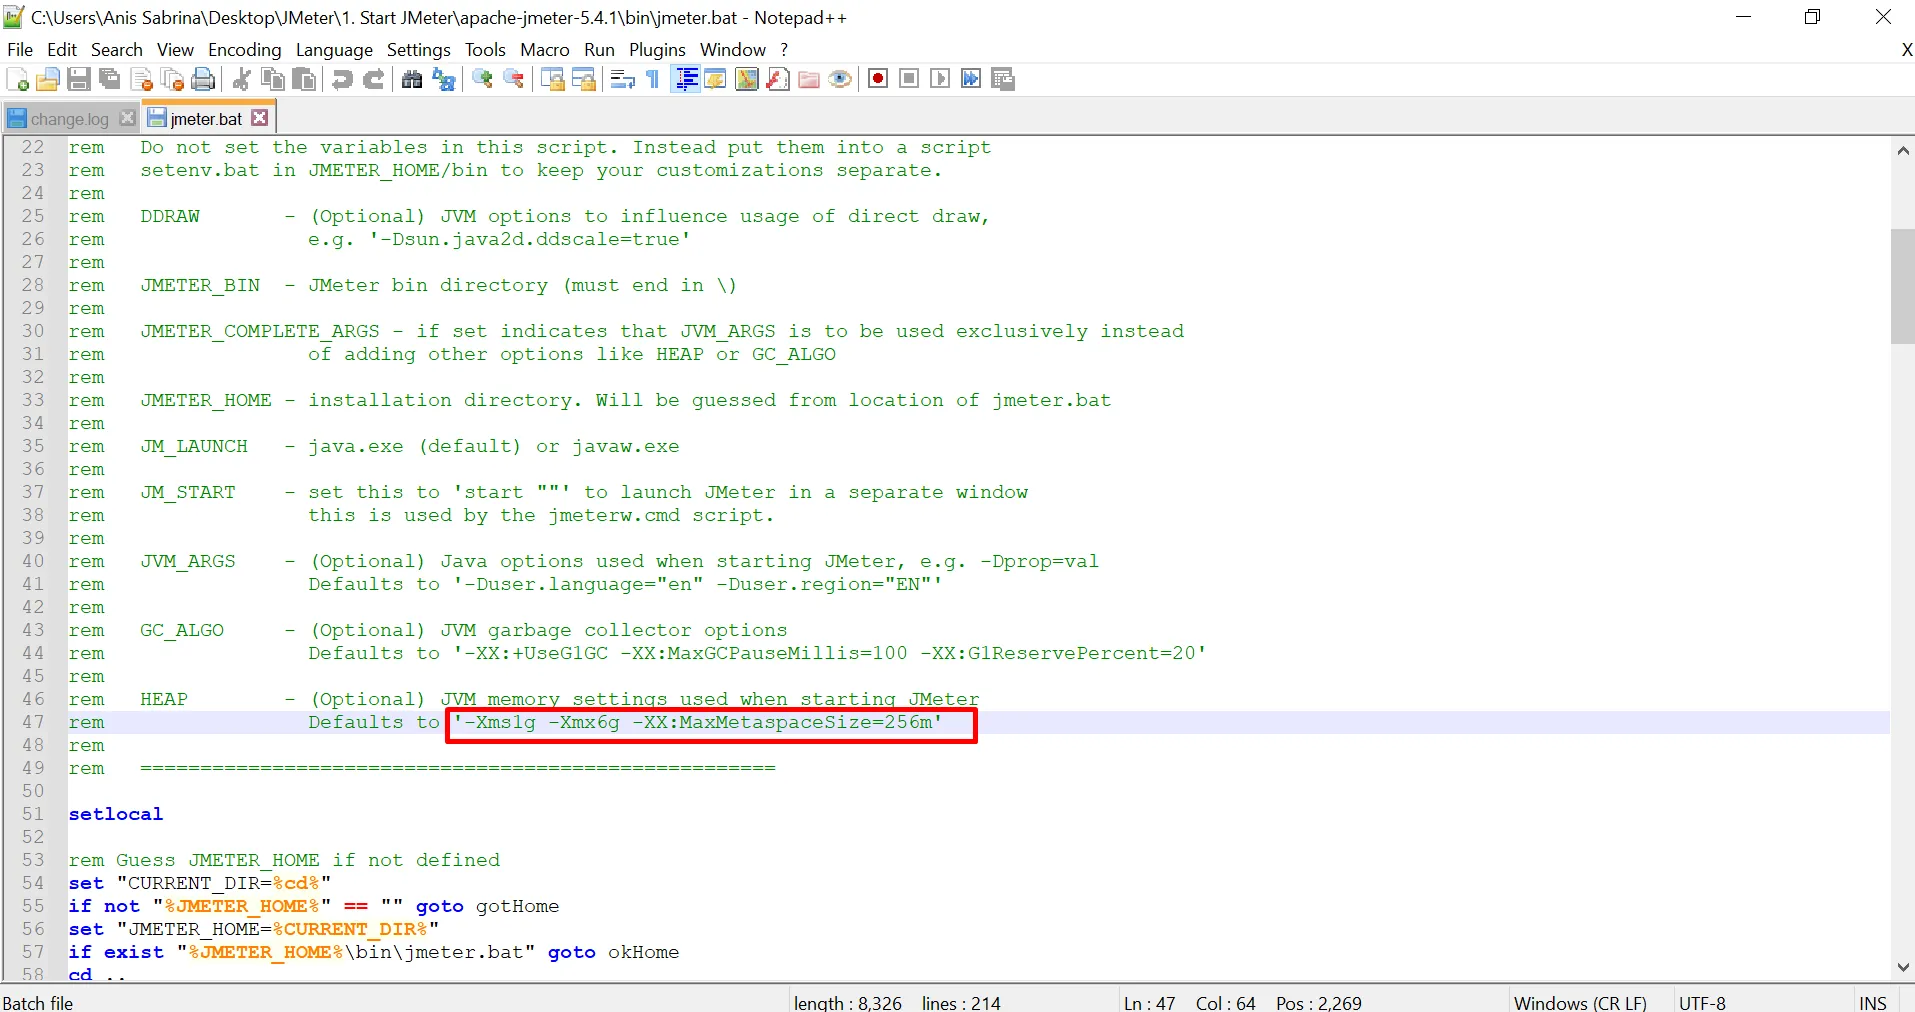The height and width of the screenshot is (1012, 1915).
Task: Click the INS indicator in status bar
Action: [1872, 1002]
